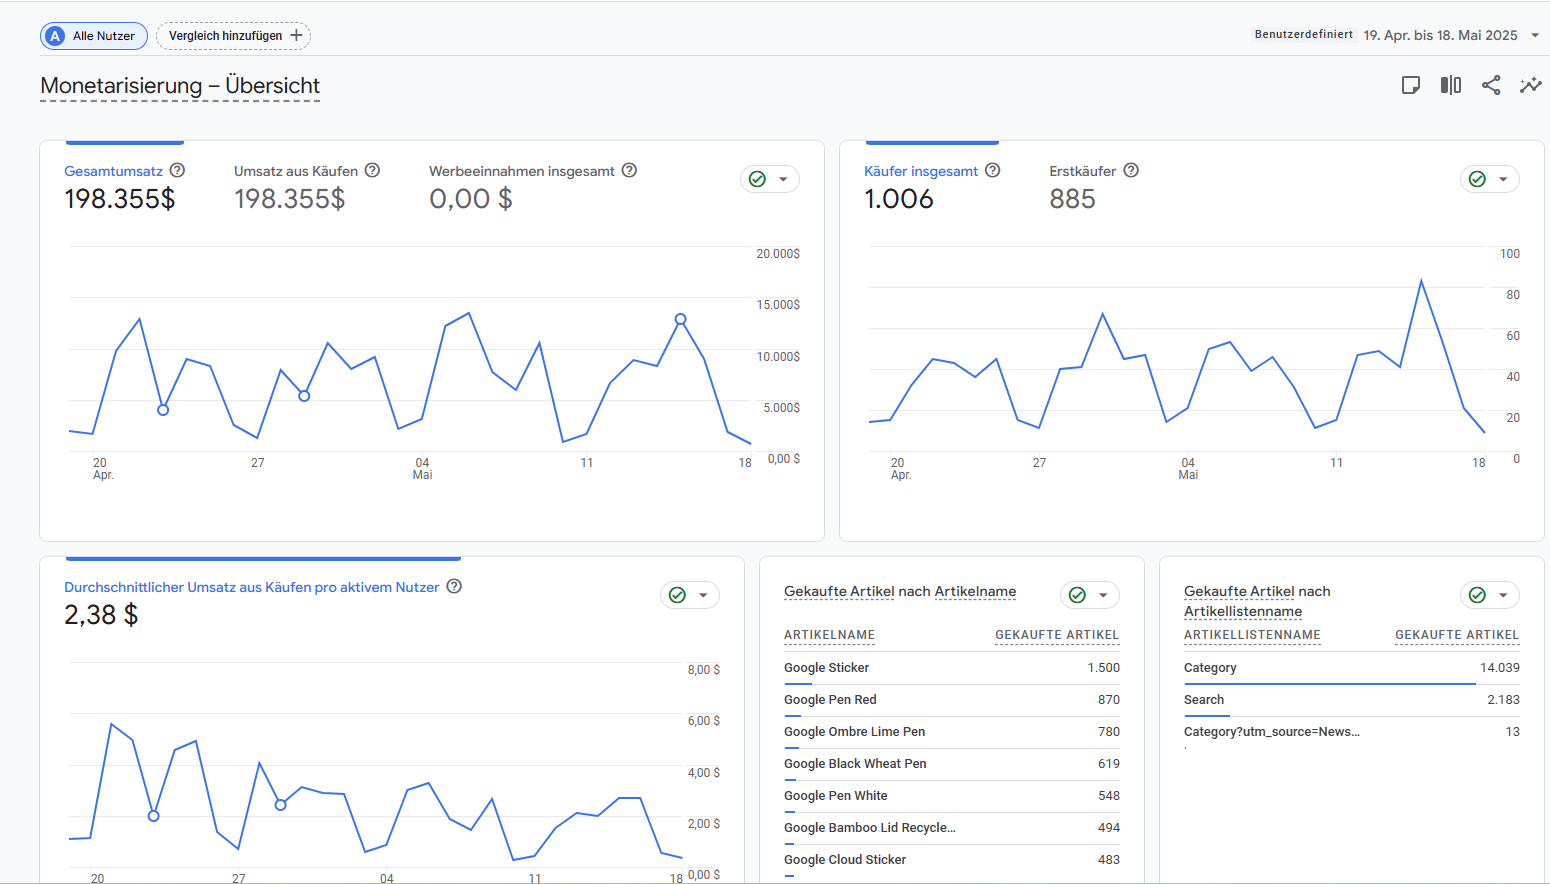Click help icon next to Käufer insgesamt
1550x884 pixels.
[992, 171]
